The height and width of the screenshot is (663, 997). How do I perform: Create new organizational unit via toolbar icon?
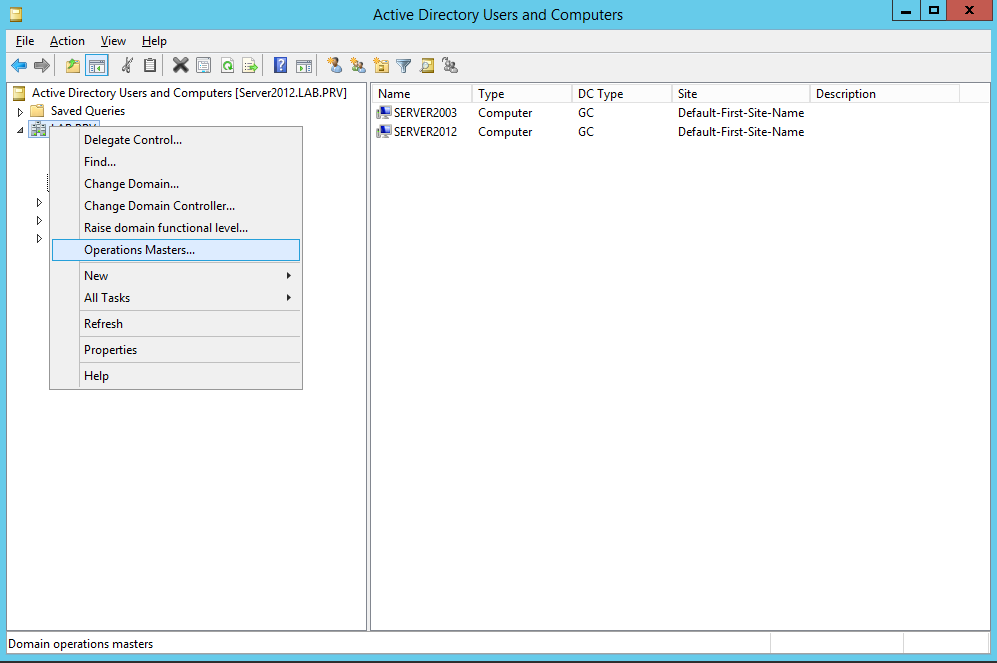tap(381, 65)
